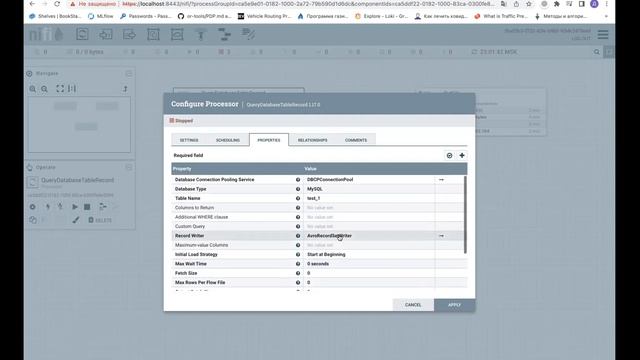Click the Operate panel configure gear icon

pyautogui.click(x=33, y=207)
